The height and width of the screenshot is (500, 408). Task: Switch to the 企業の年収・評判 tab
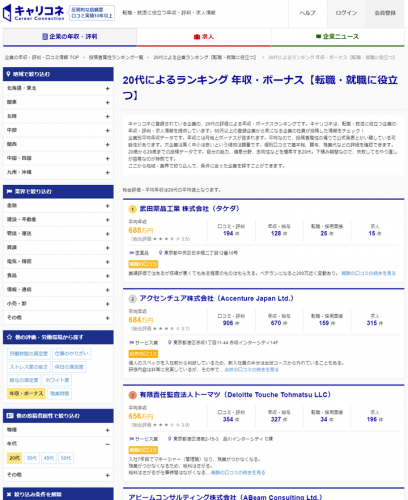coord(70,37)
